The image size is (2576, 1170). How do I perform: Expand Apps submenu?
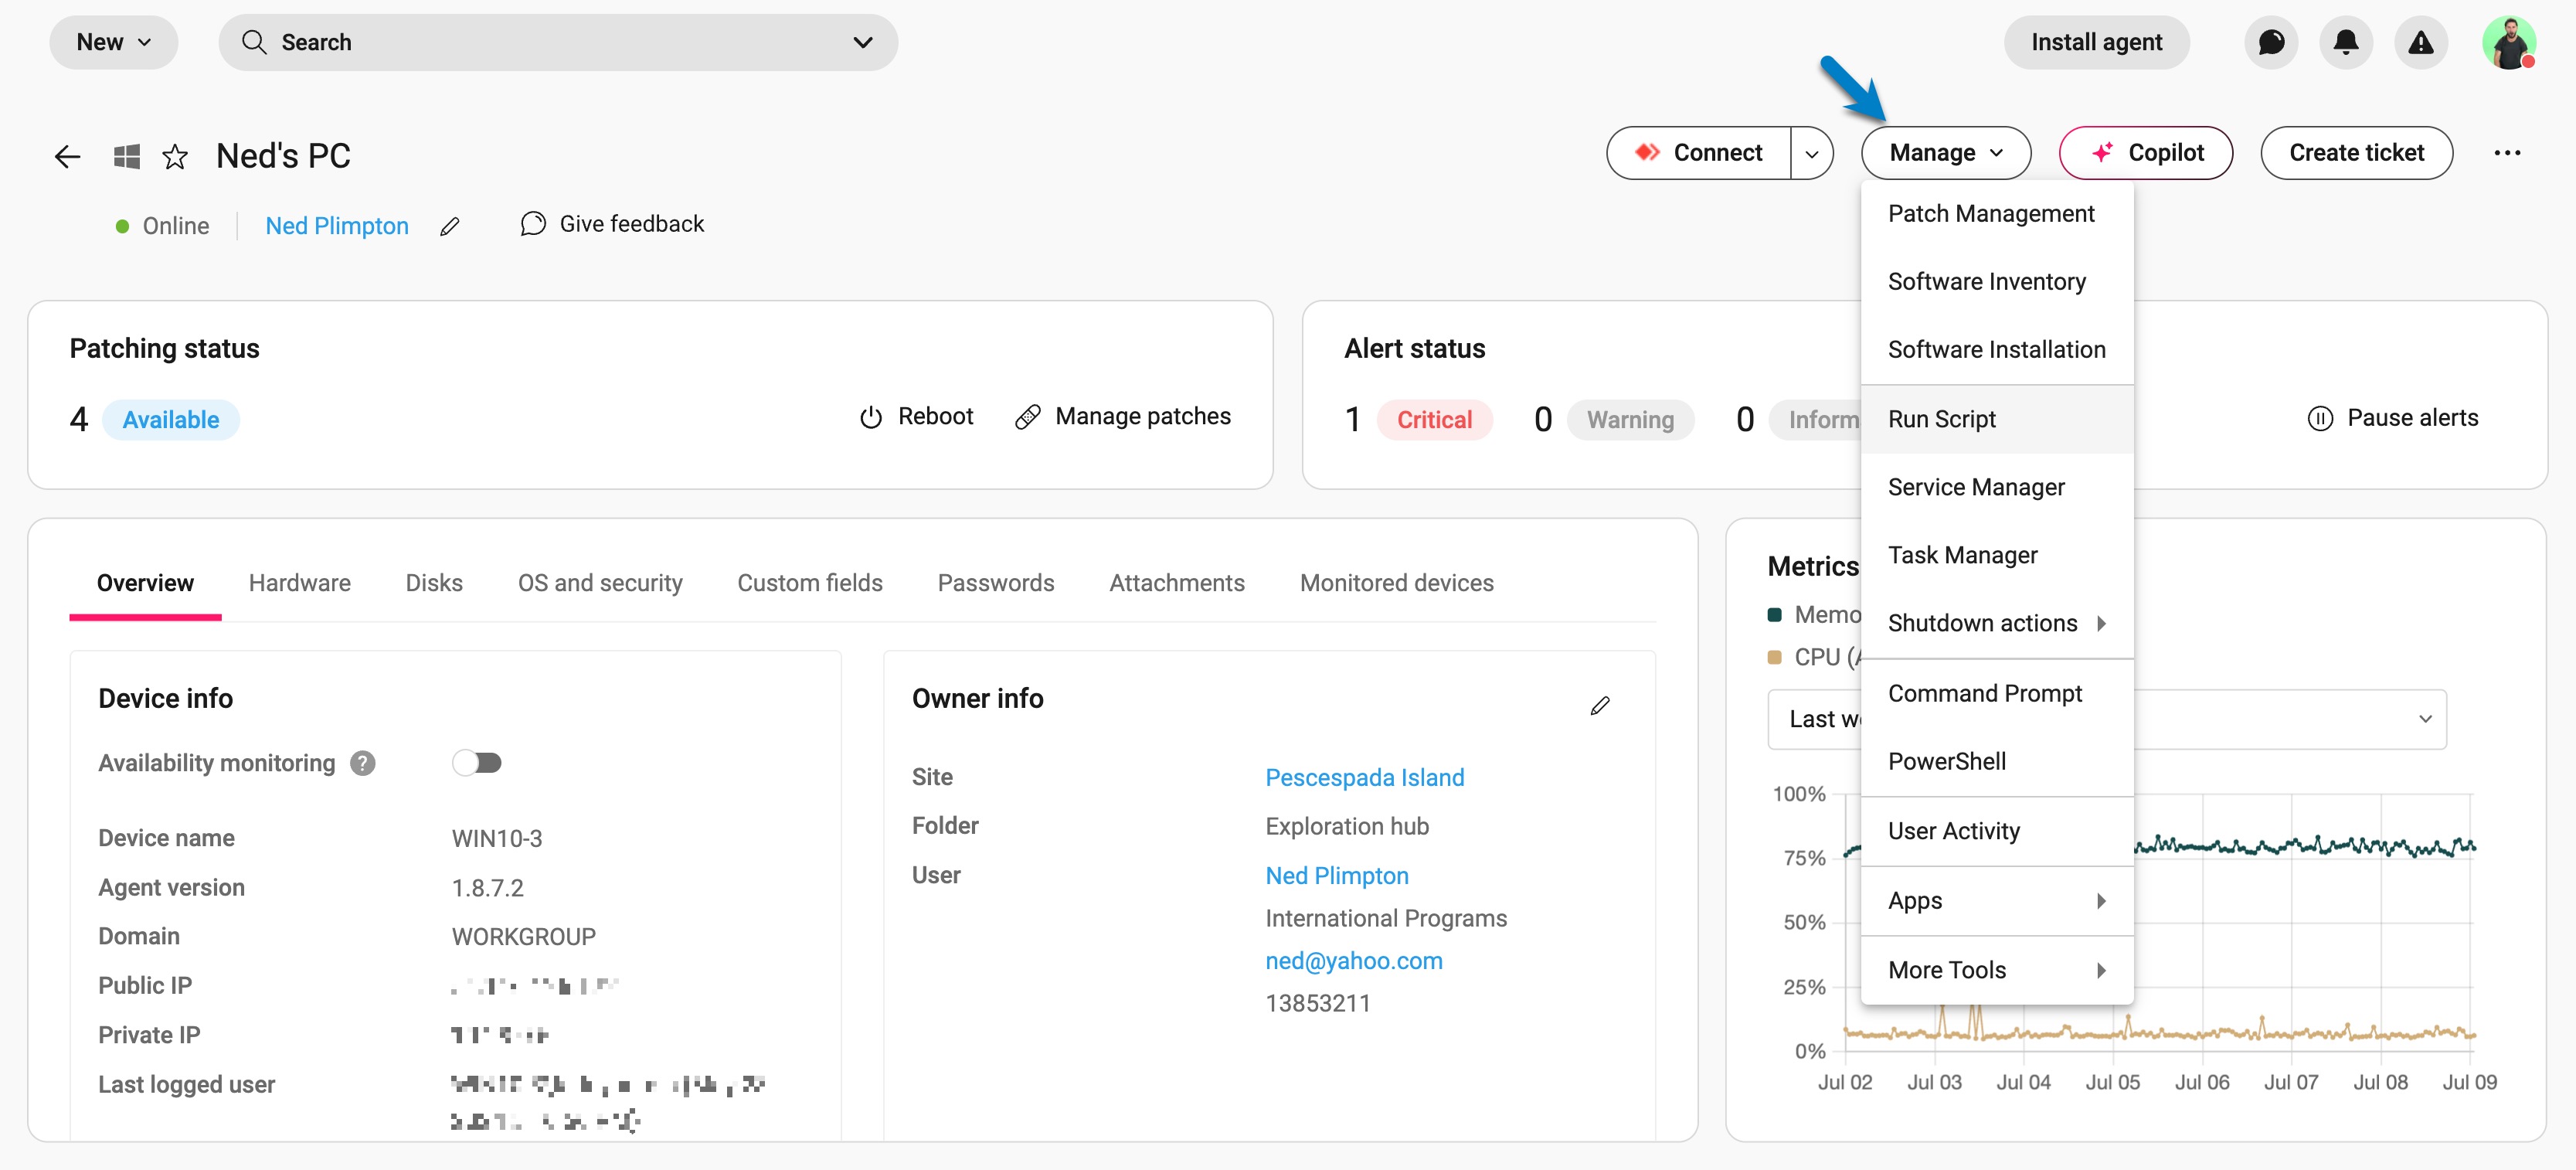pos(1997,901)
